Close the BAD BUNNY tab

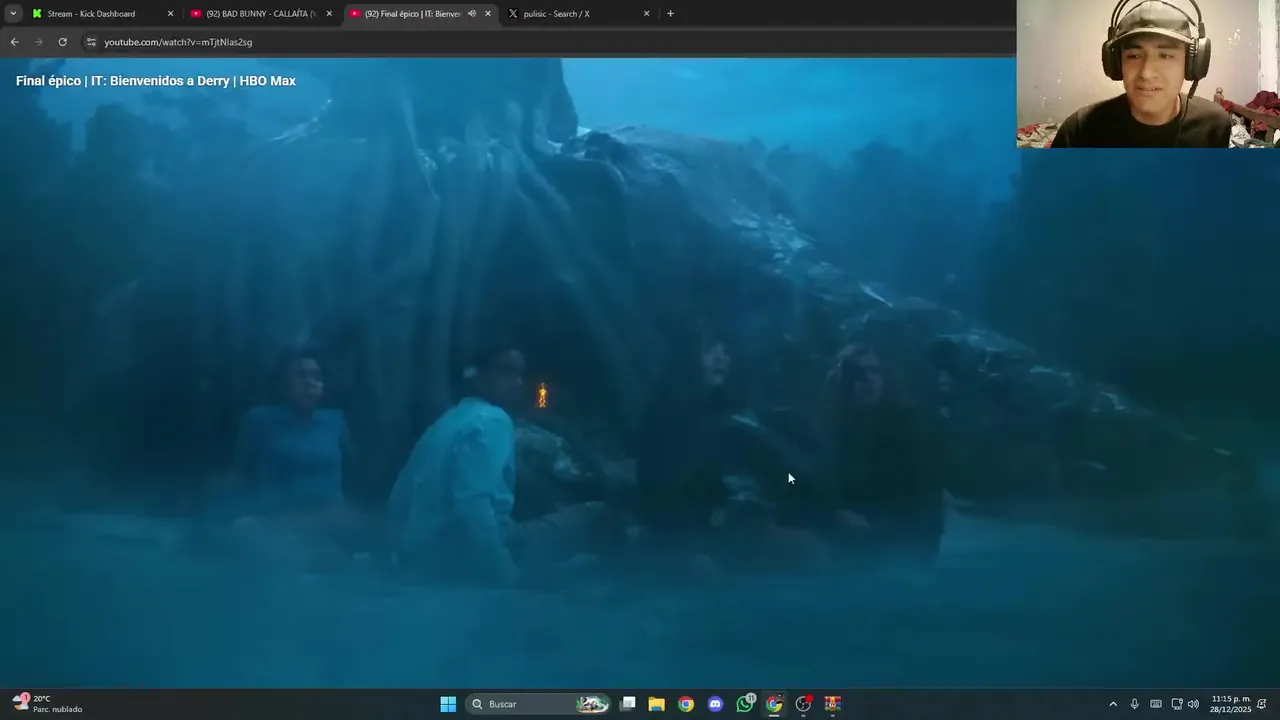[329, 14]
